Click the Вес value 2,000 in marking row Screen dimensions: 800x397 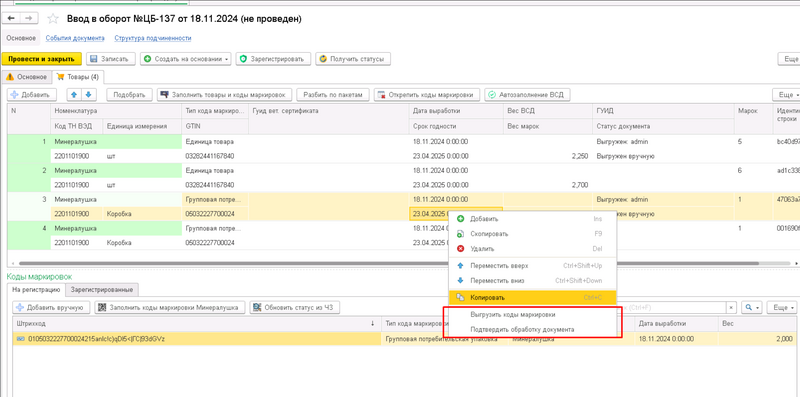click(x=785, y=339)
